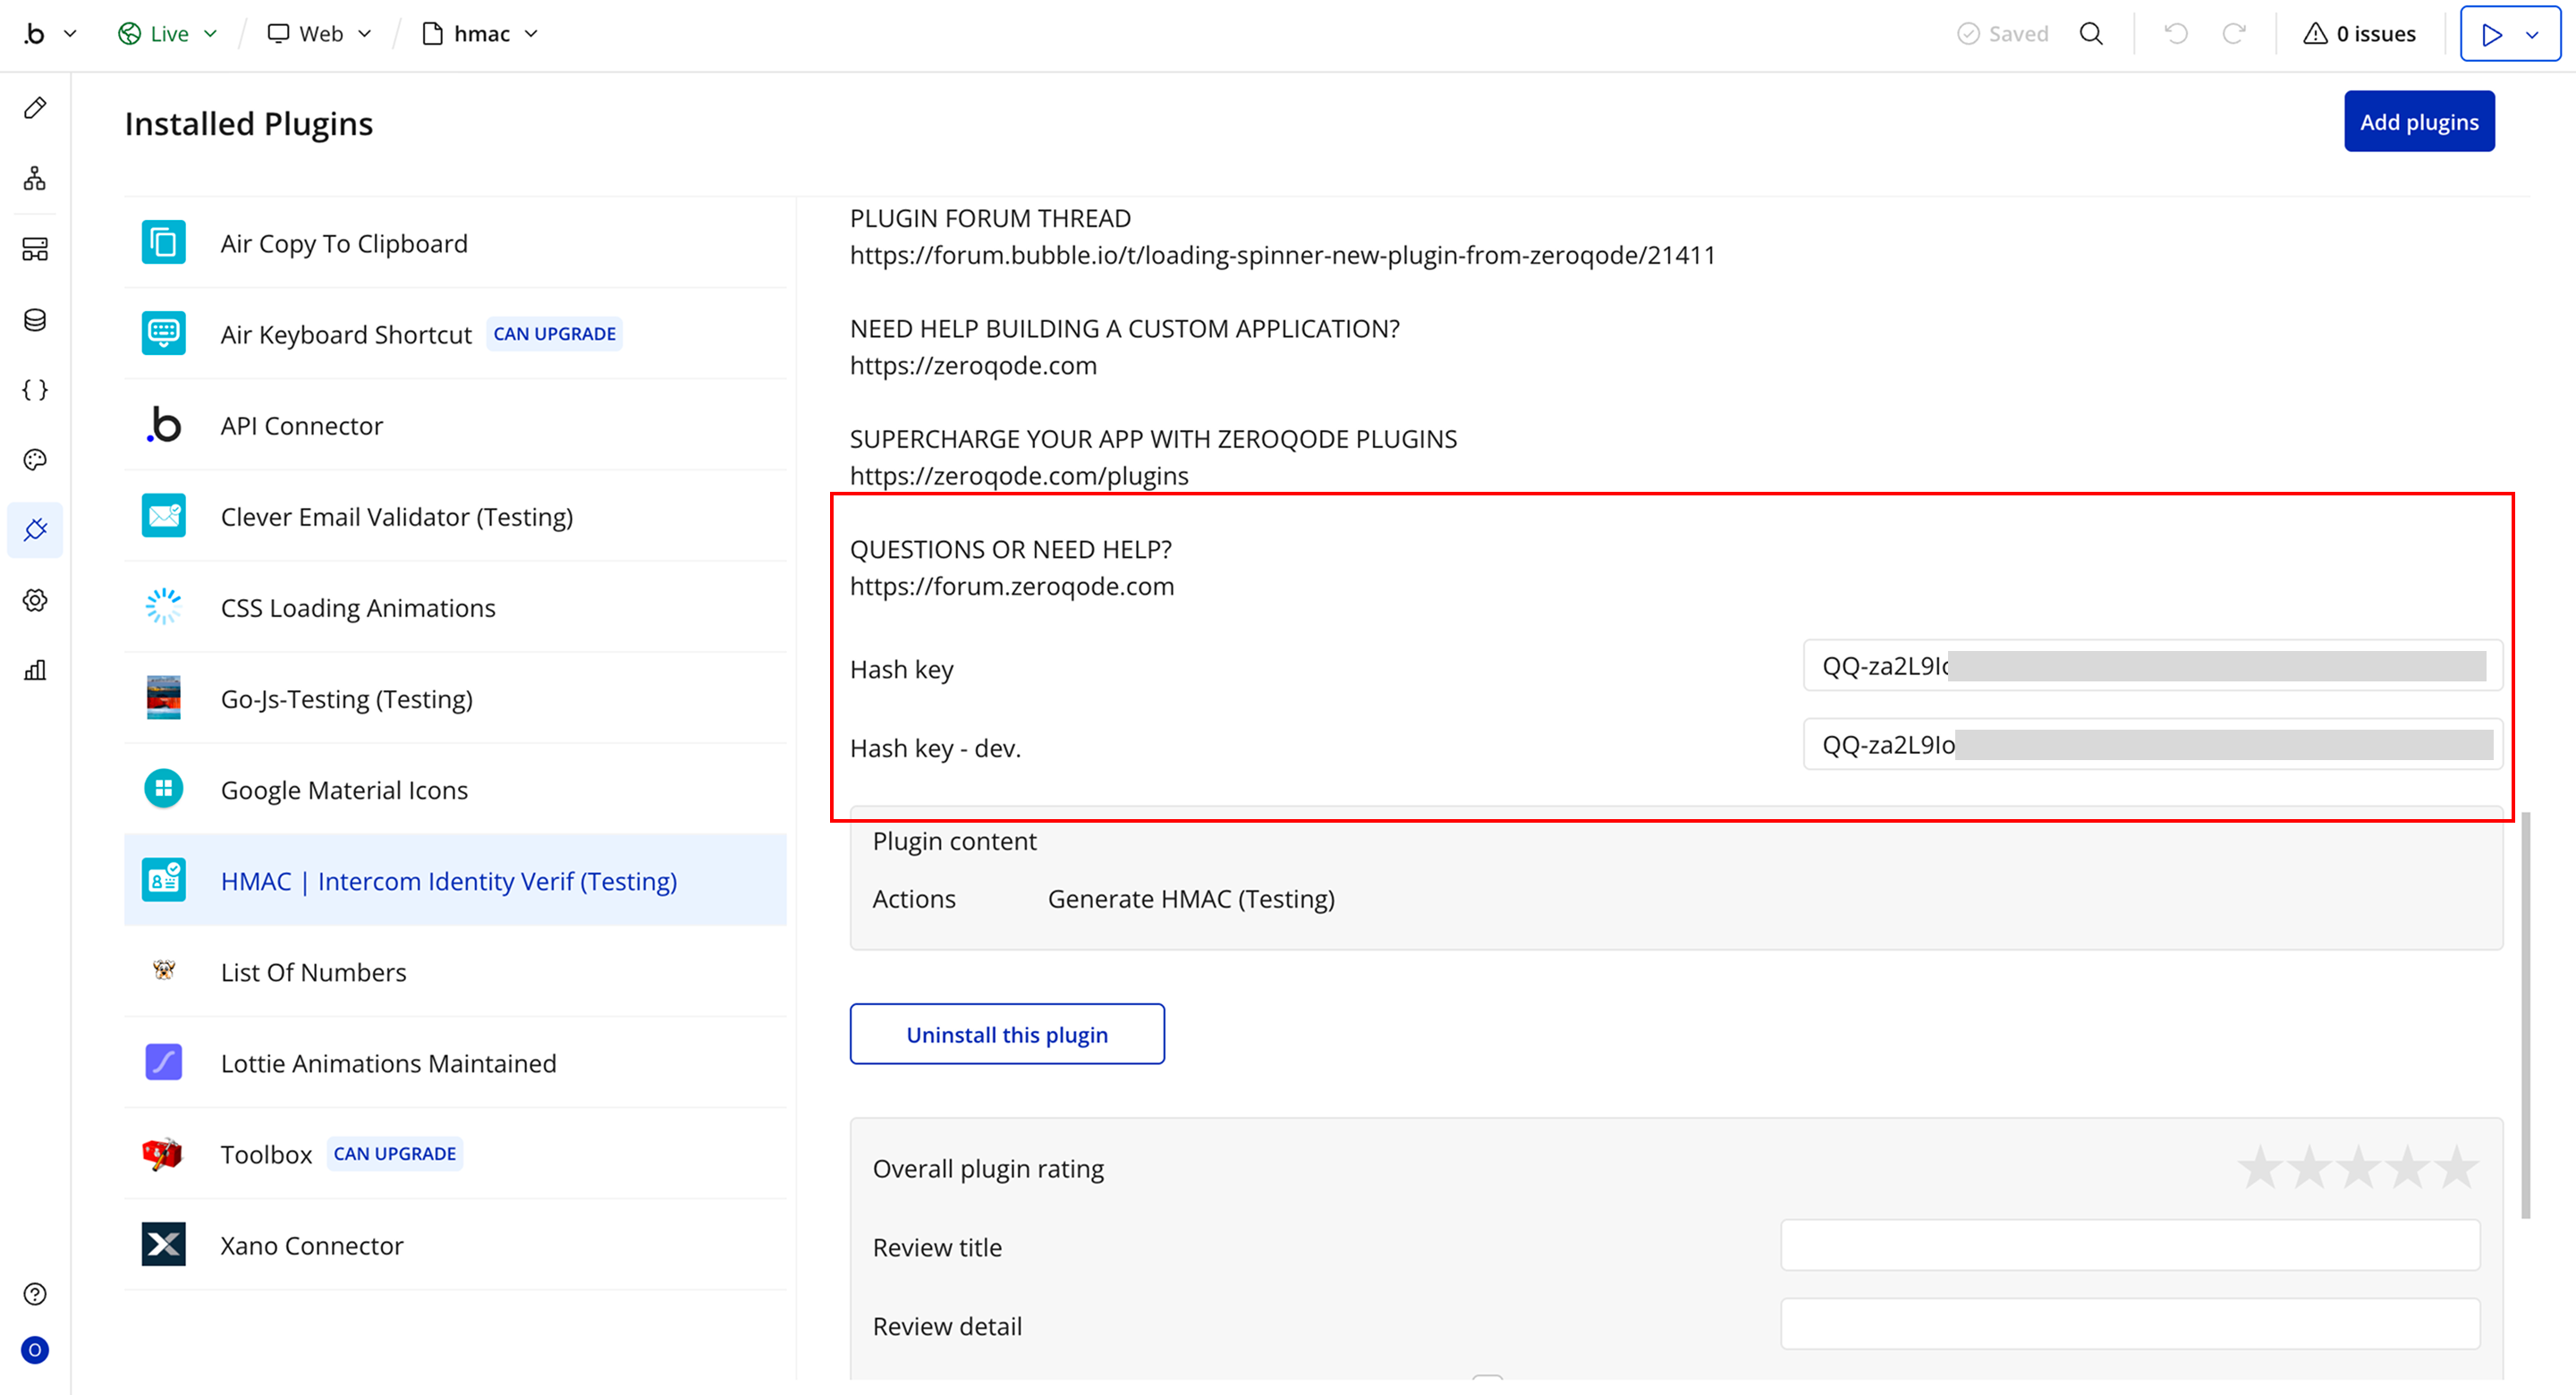Select the Xano Connector plugin
The width and height of the screenshot is (2576, 1395).
[311, 1246]
